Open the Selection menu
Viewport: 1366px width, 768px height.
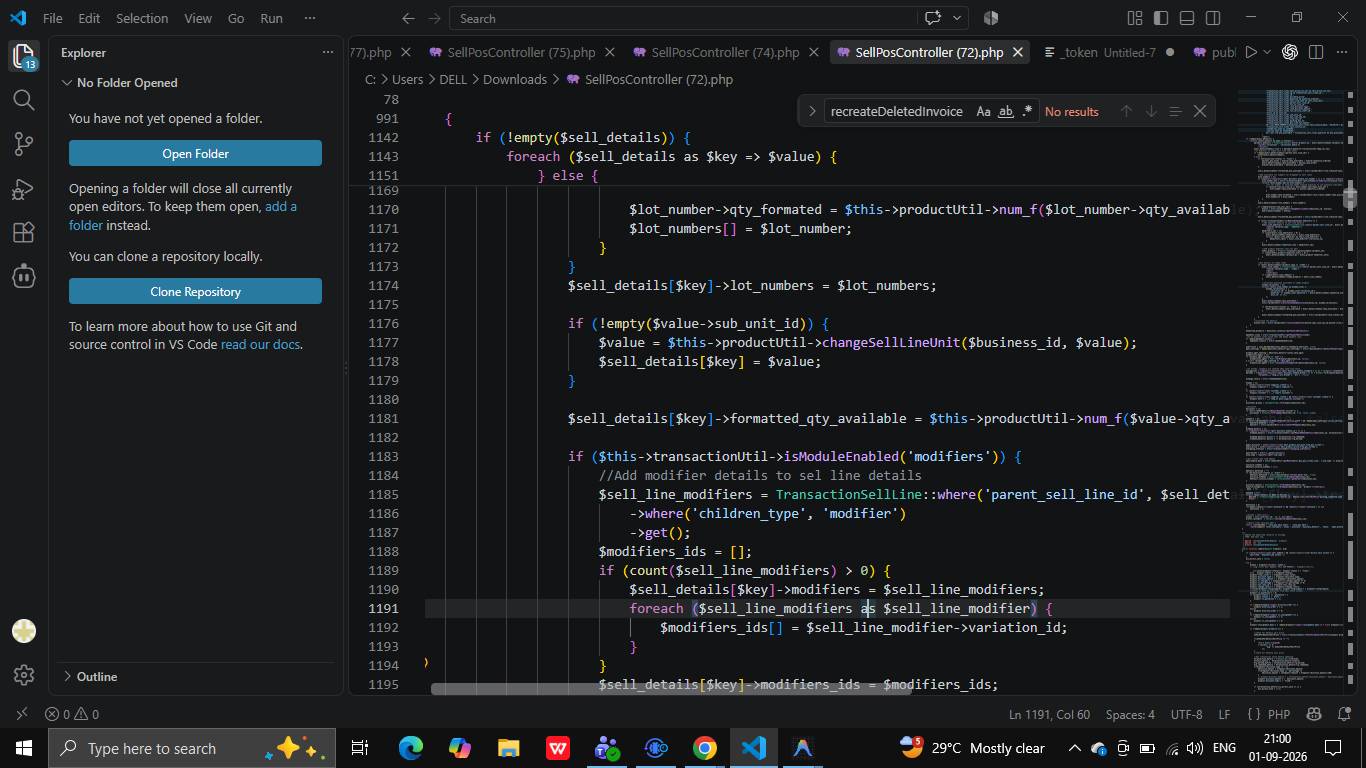point(142,18)
